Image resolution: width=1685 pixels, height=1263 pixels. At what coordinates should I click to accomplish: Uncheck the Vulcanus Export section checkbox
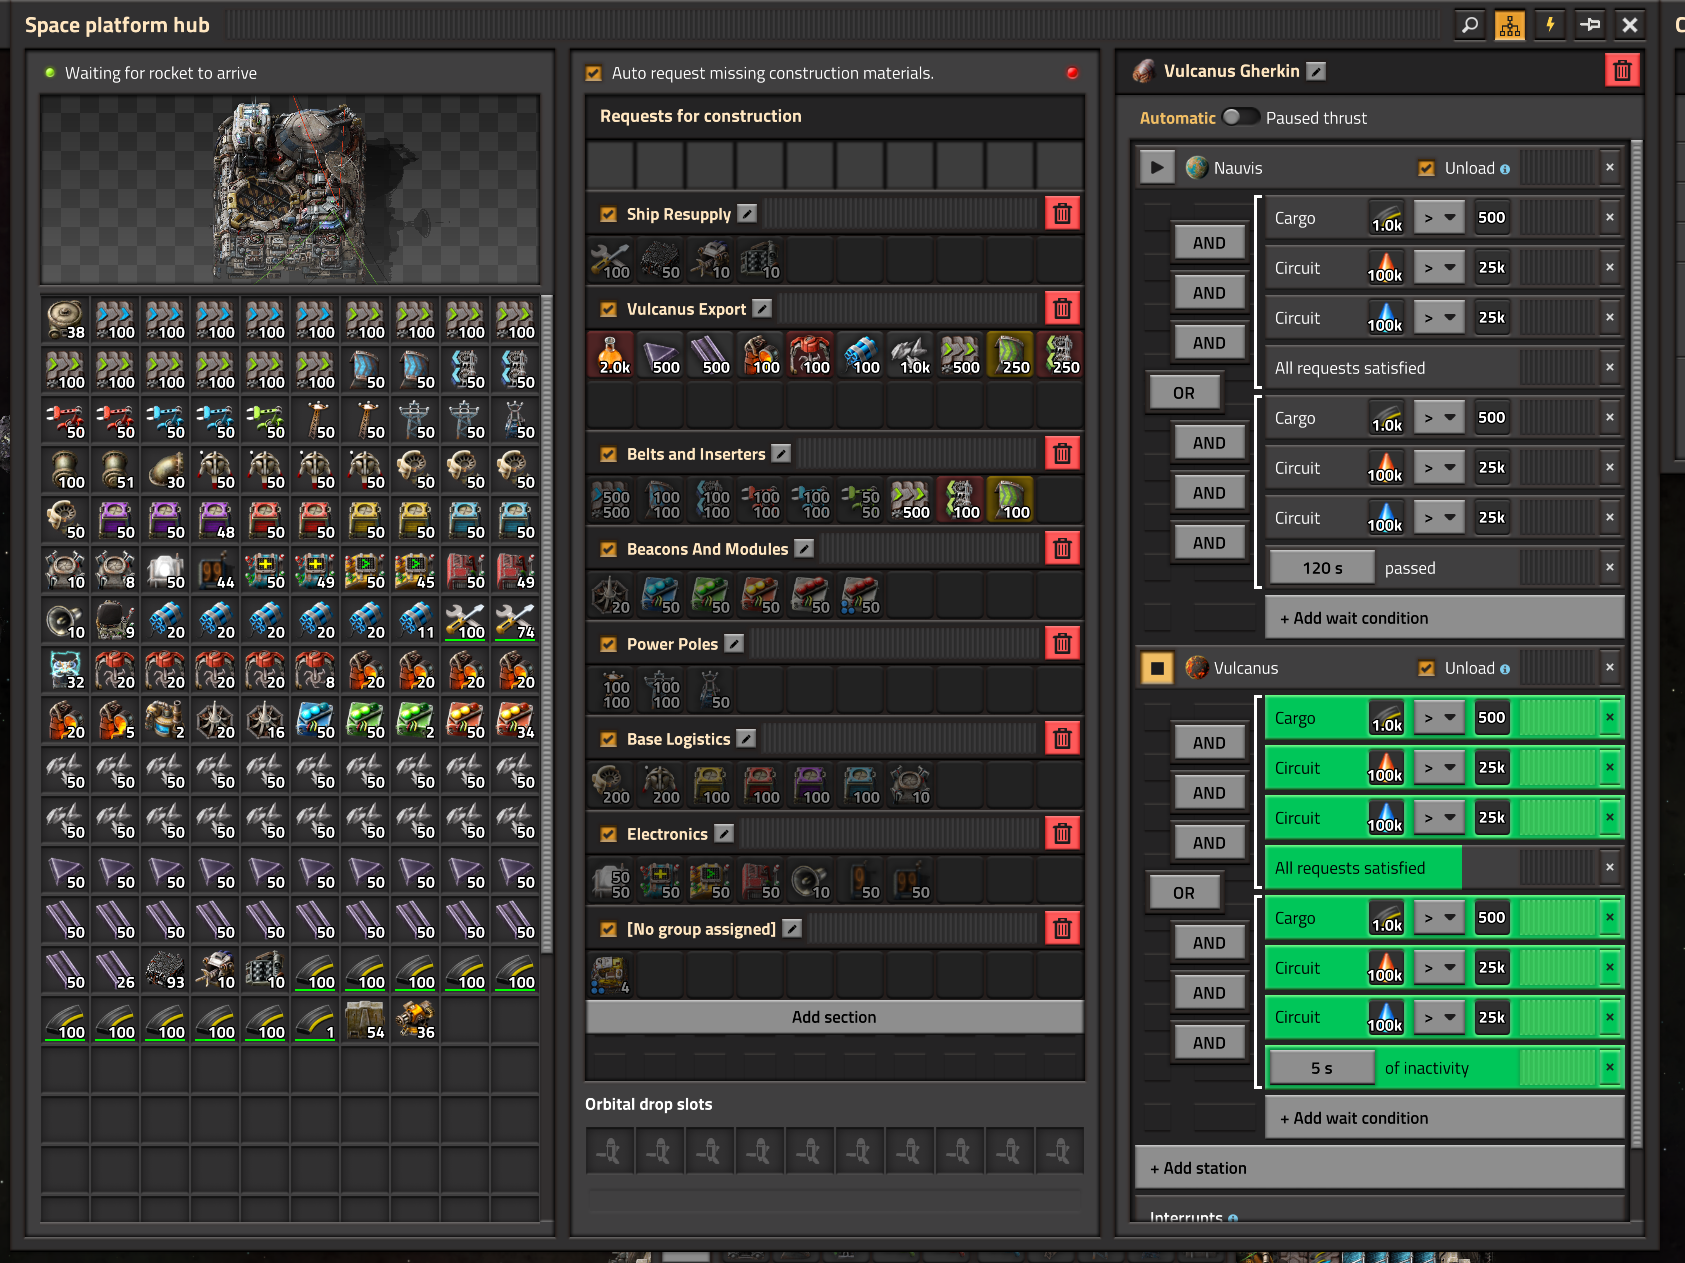click(x=608, y=309)
